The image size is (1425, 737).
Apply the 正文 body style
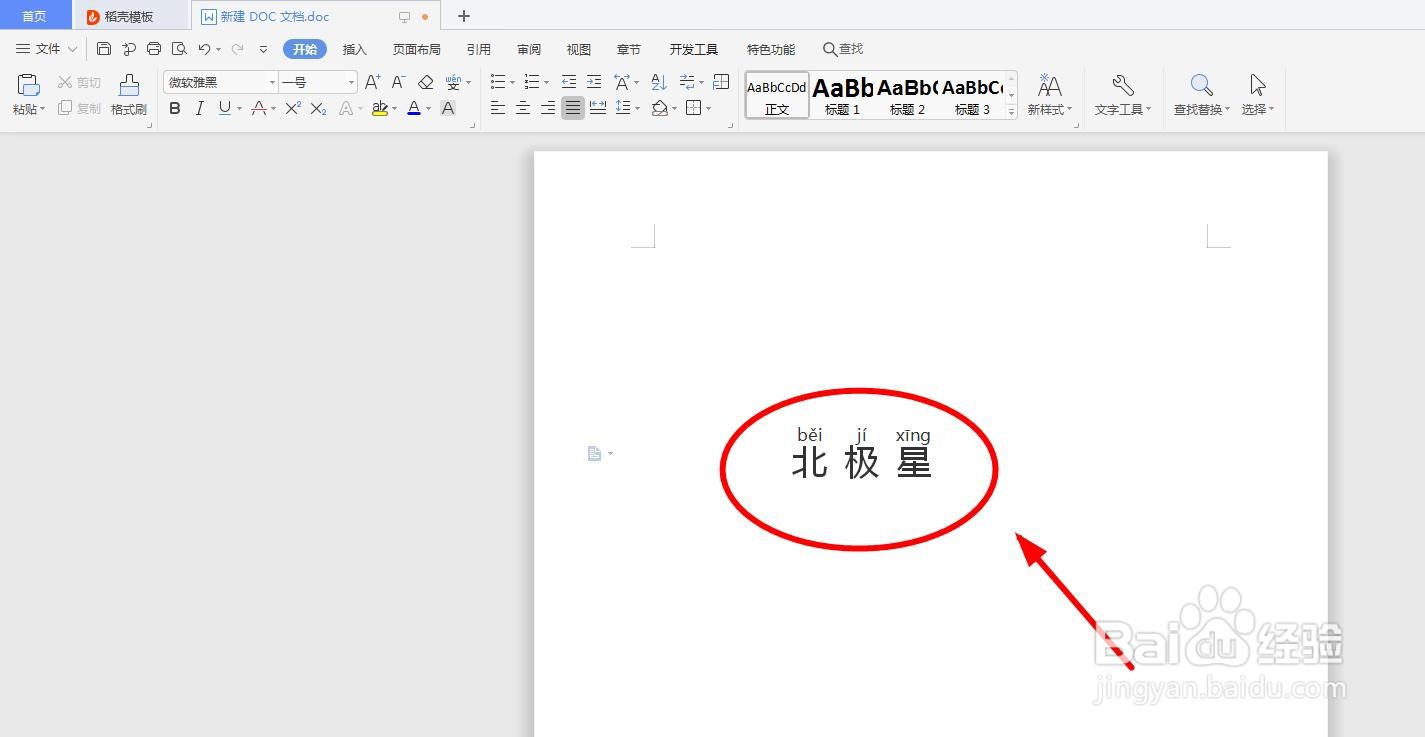point(777,96)
